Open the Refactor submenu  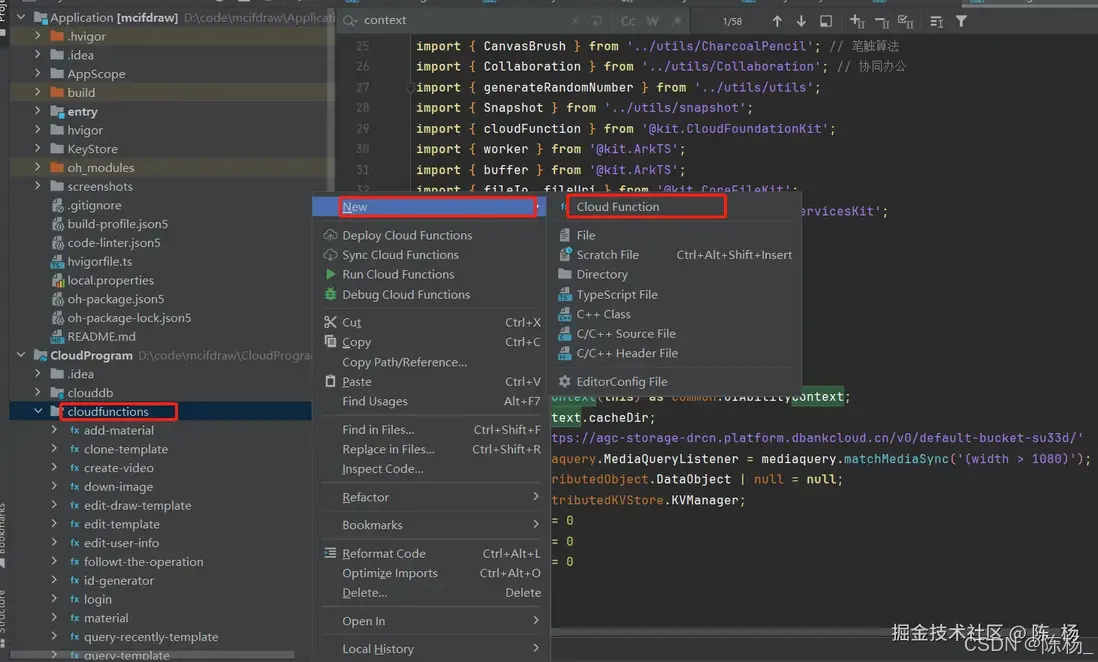point(431,497)
